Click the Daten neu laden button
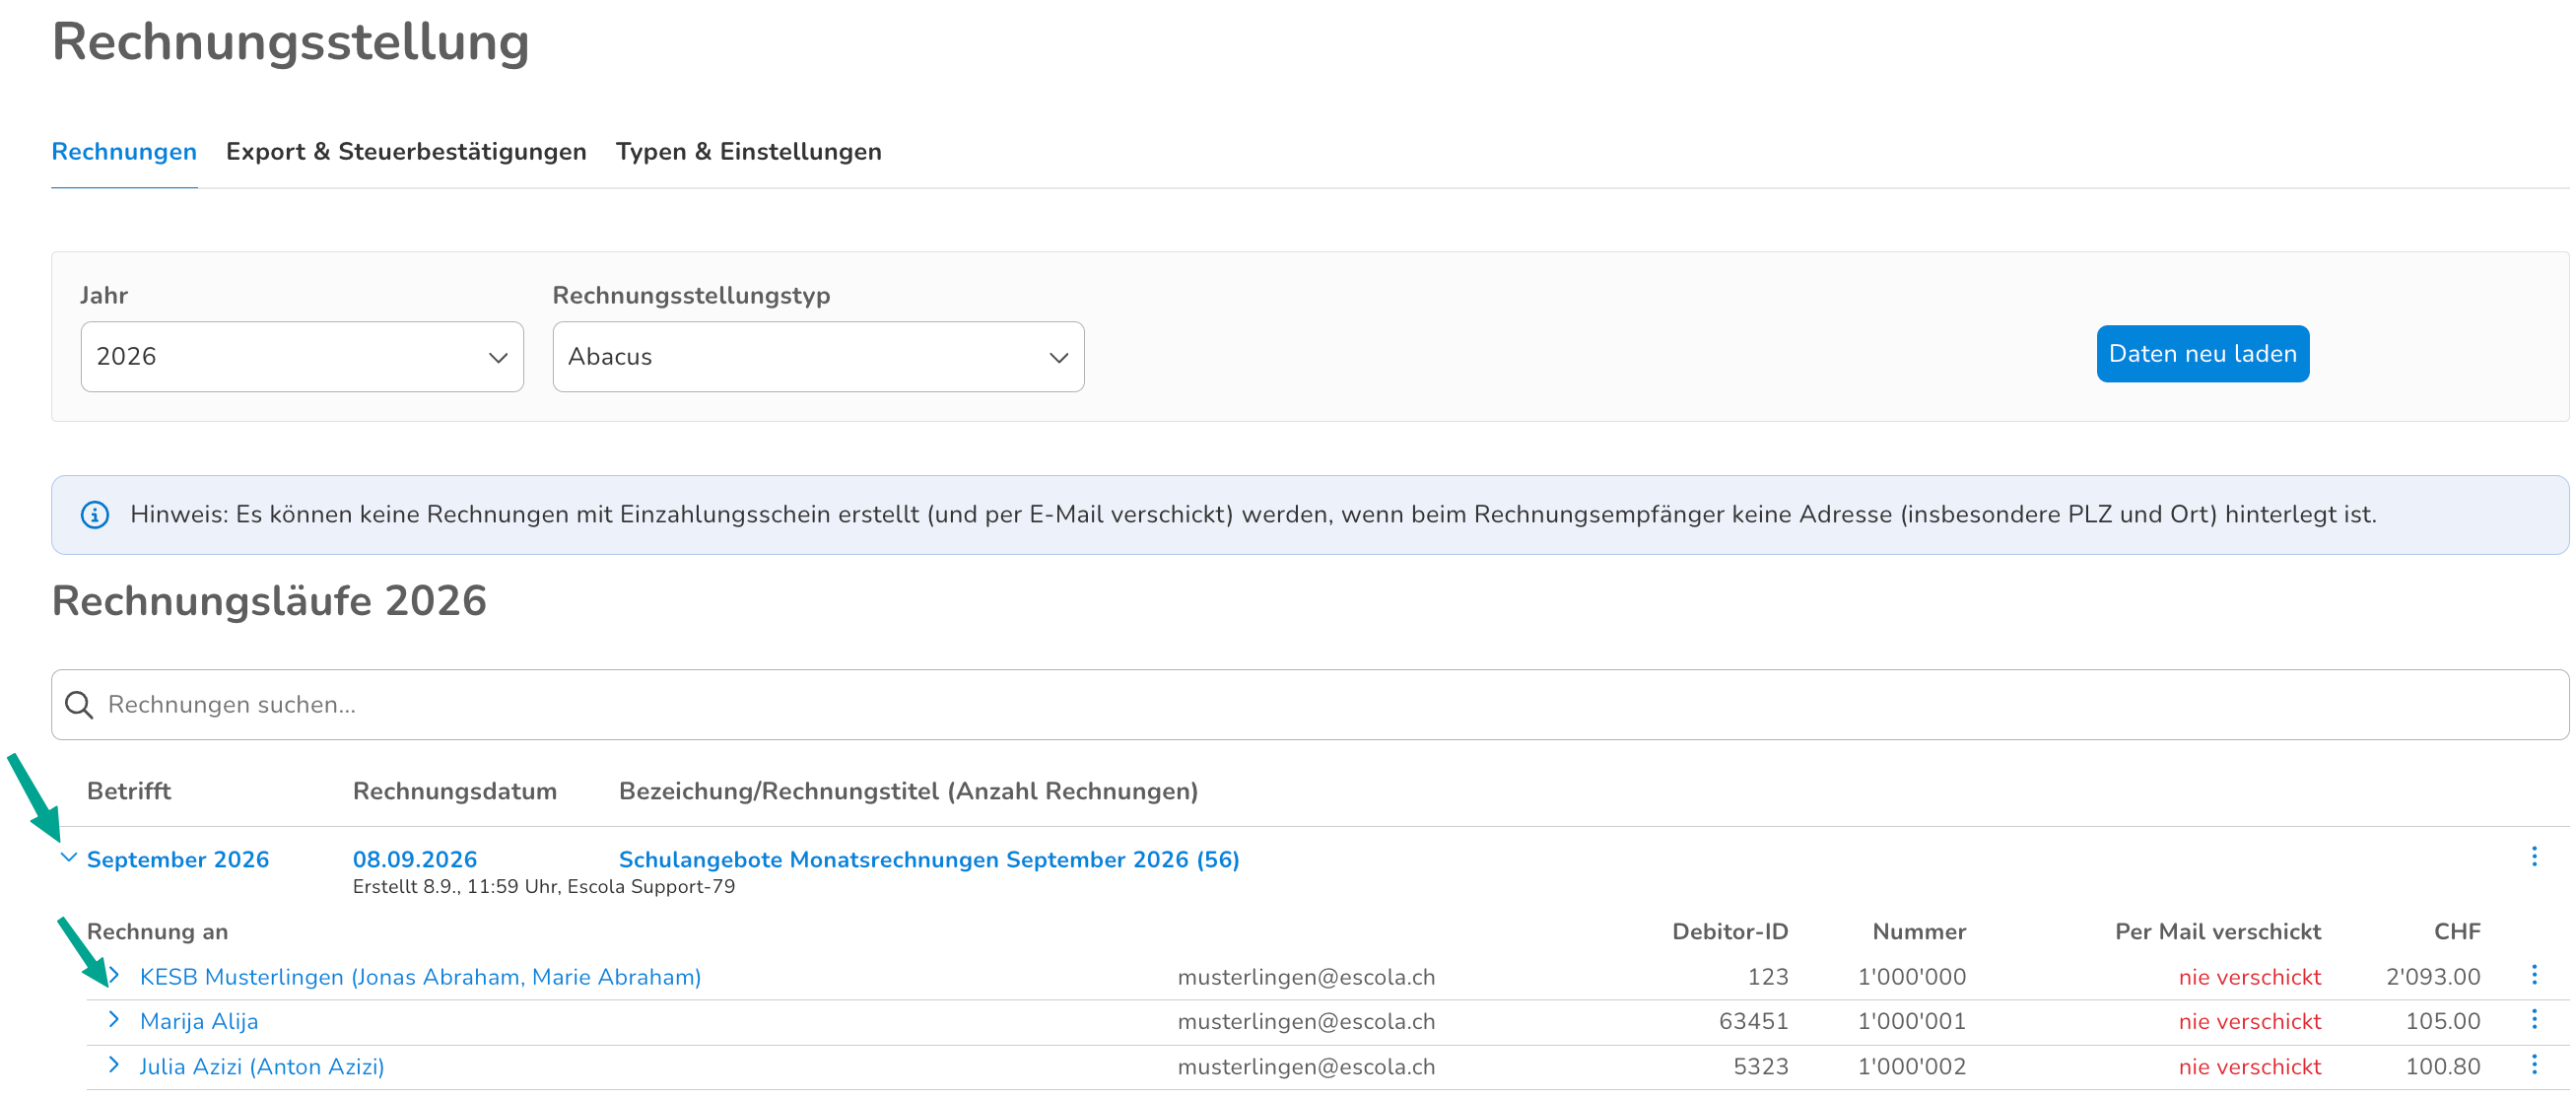This screenshot has width=2576, height=1098. tap(2202, 353)
